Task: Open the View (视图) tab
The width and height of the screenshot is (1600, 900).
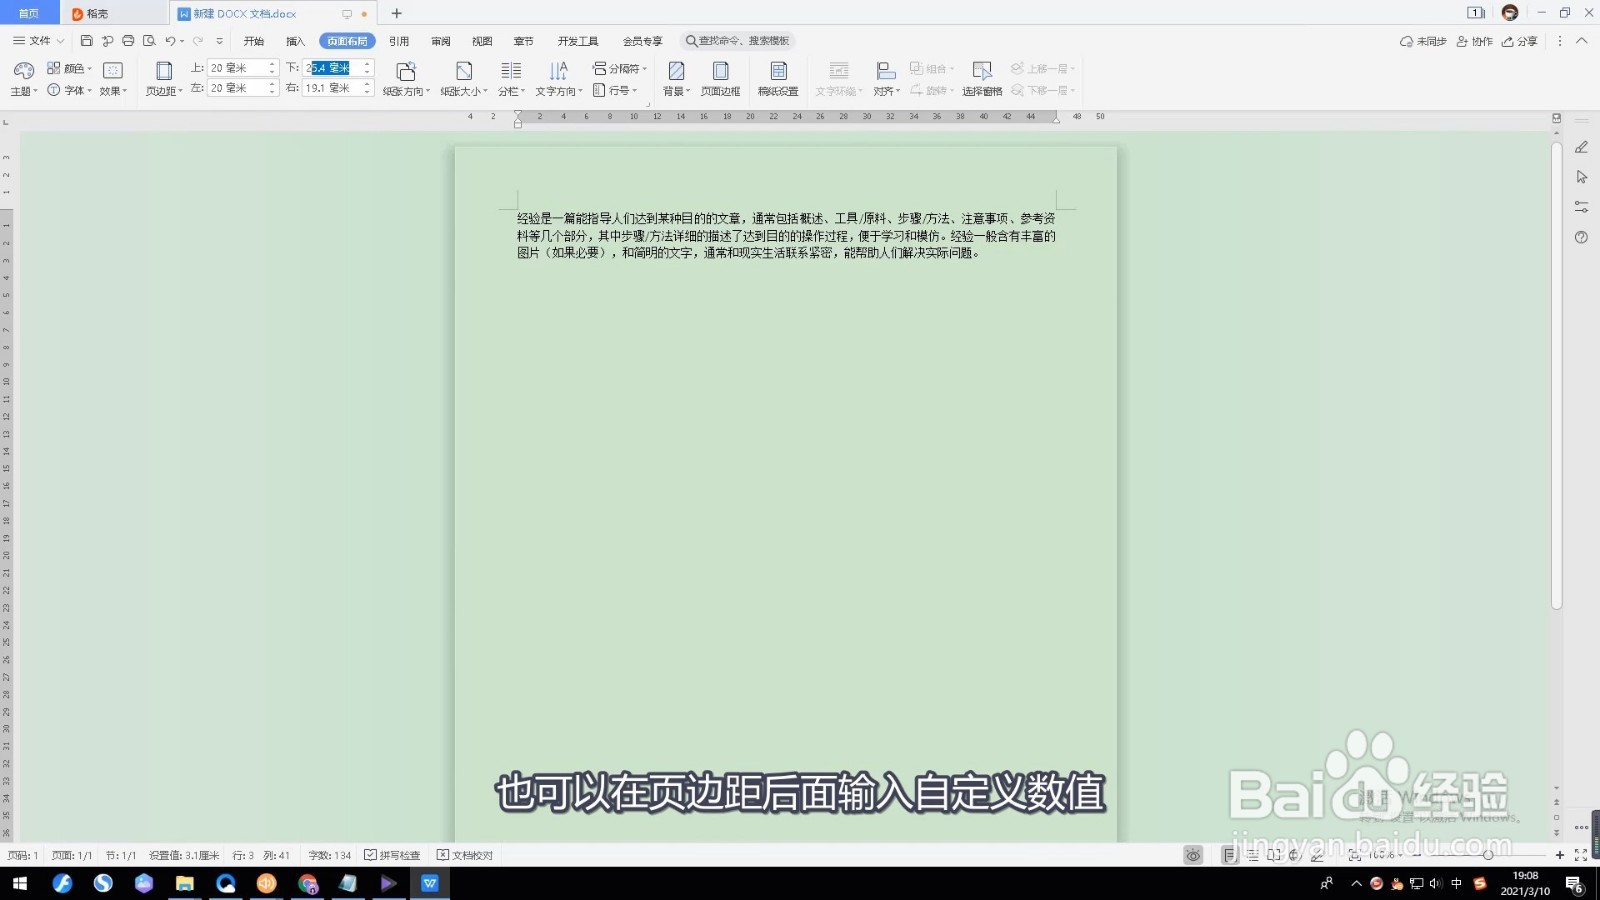Action: (482, 41)
